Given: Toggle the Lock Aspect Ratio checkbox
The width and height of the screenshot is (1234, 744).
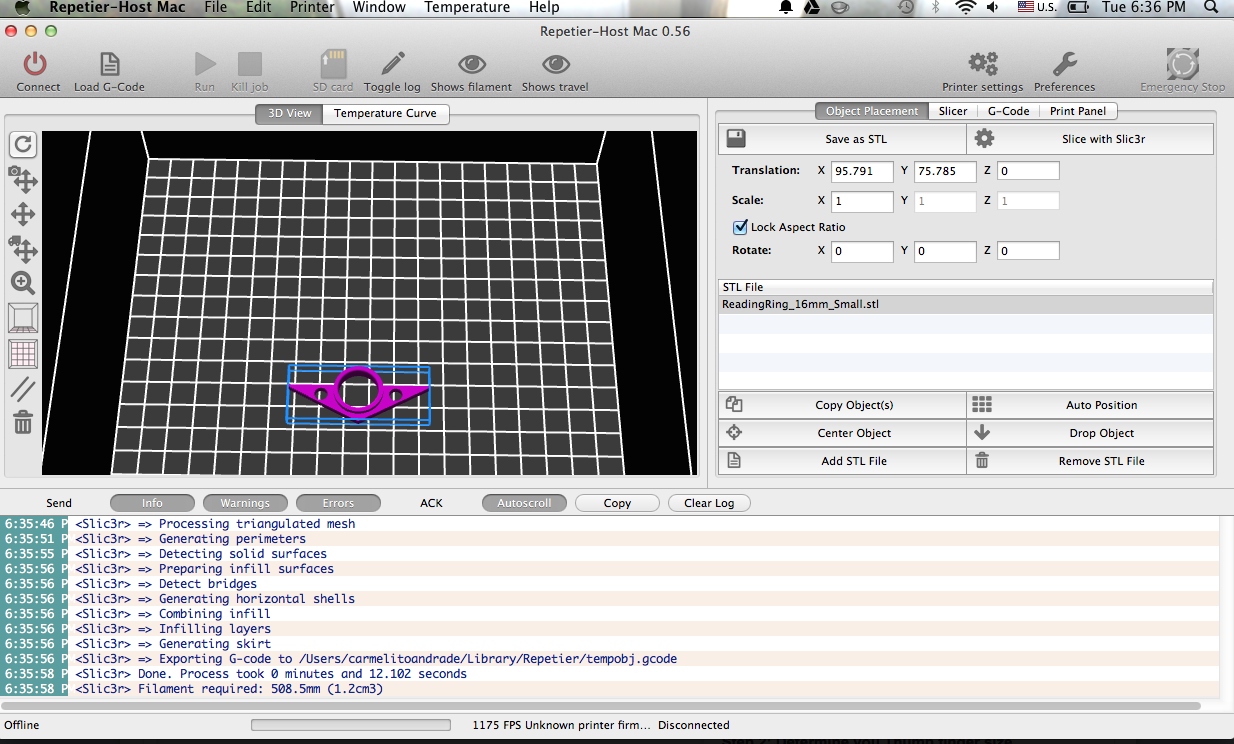Looking at the screenshot, I should [x=741, y=227].
